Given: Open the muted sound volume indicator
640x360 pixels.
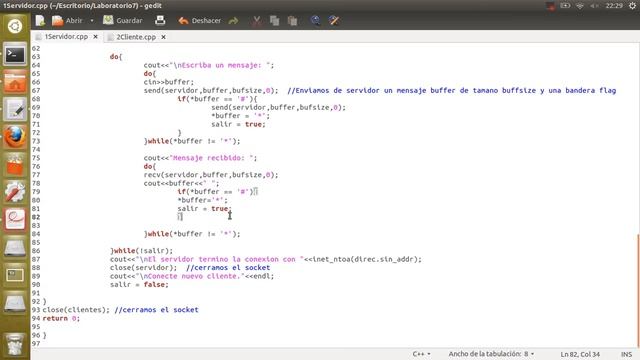Looking at the screenshot, I should click(594, 6).
